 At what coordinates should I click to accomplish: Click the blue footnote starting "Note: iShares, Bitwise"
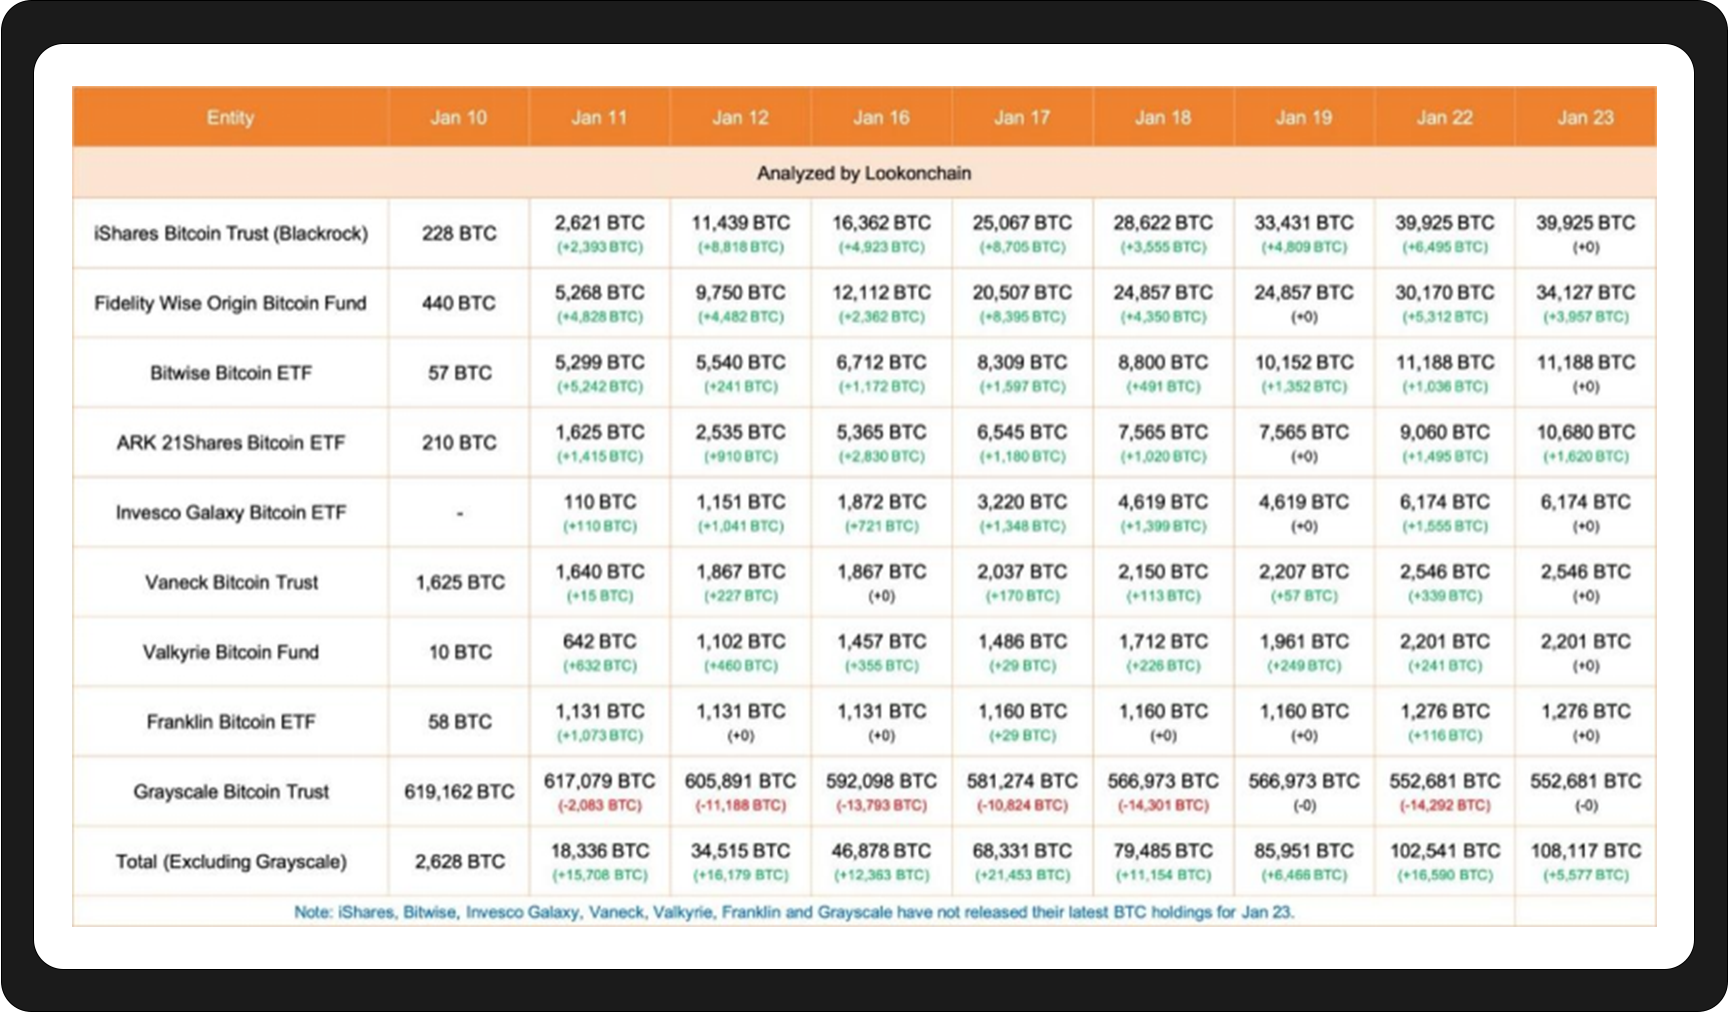(x=794, y=912)
